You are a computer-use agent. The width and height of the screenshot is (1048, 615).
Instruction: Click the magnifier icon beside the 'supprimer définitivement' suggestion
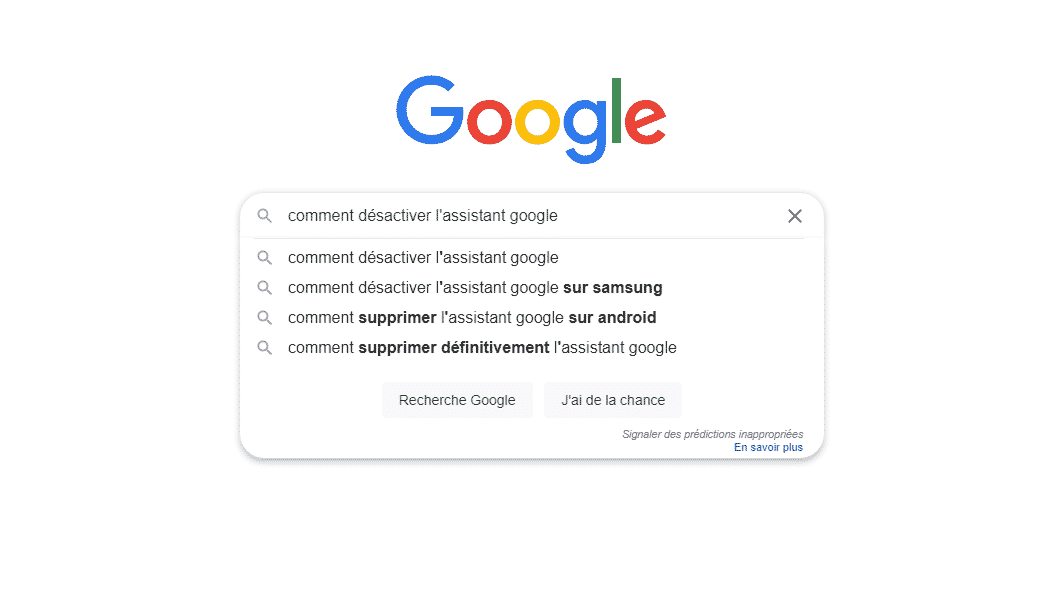[x=265, y=348]
